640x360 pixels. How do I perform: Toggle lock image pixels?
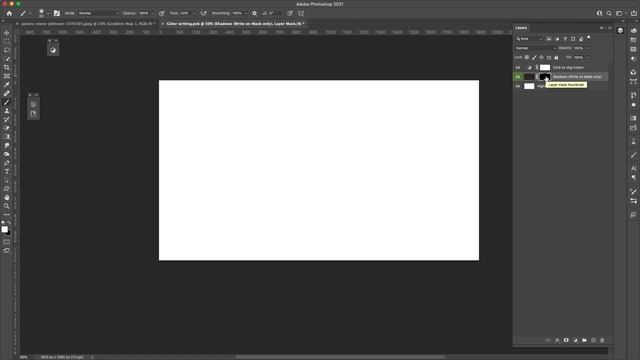[x=534, y=58]
